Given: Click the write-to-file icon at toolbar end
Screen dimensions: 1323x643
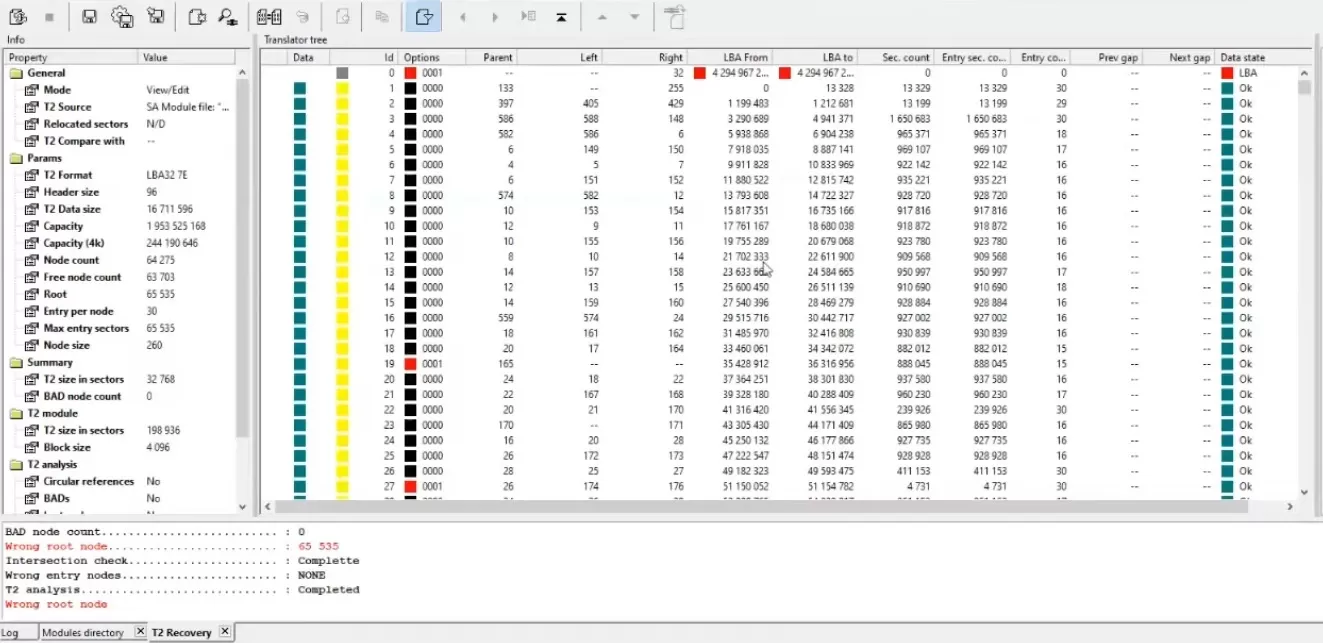Looking at the screenshot, I should point(676,16).
